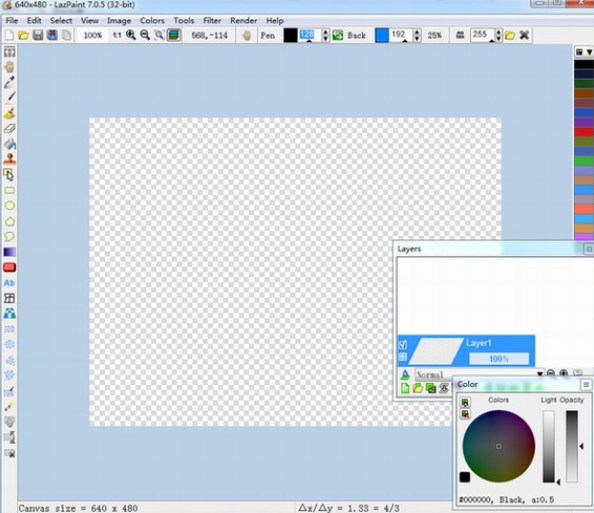Click the 100% zoom level button
Viewport: 594px width, 513px height.
[x=93, y=35]
